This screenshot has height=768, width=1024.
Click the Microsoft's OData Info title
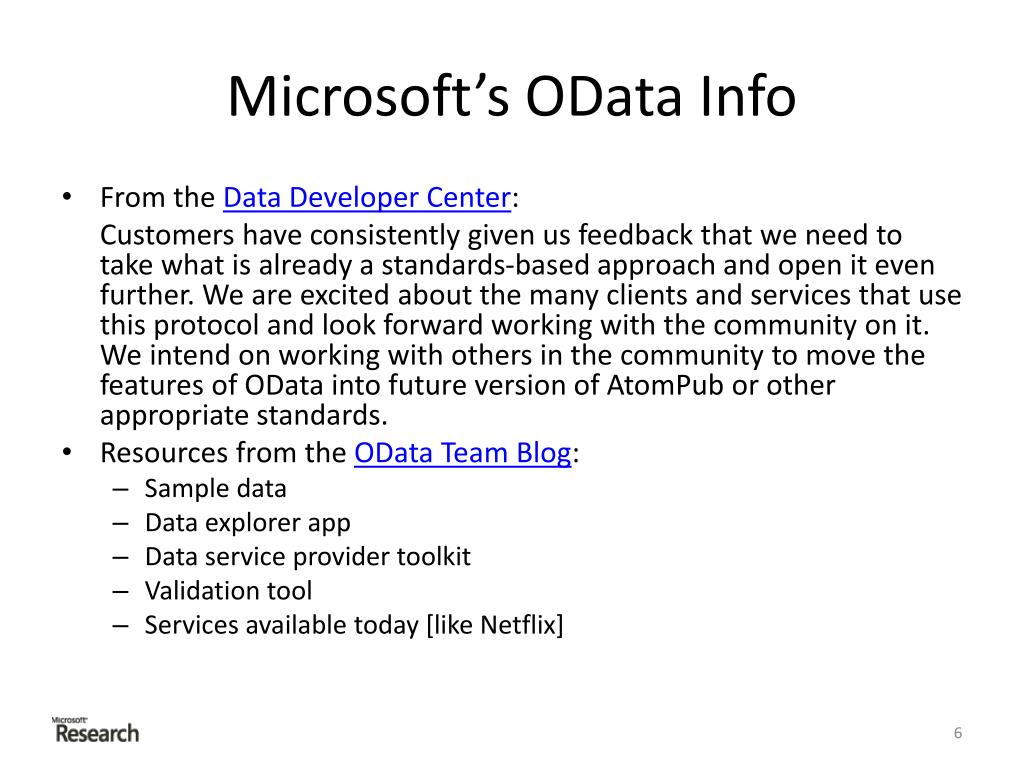(512, 96)
